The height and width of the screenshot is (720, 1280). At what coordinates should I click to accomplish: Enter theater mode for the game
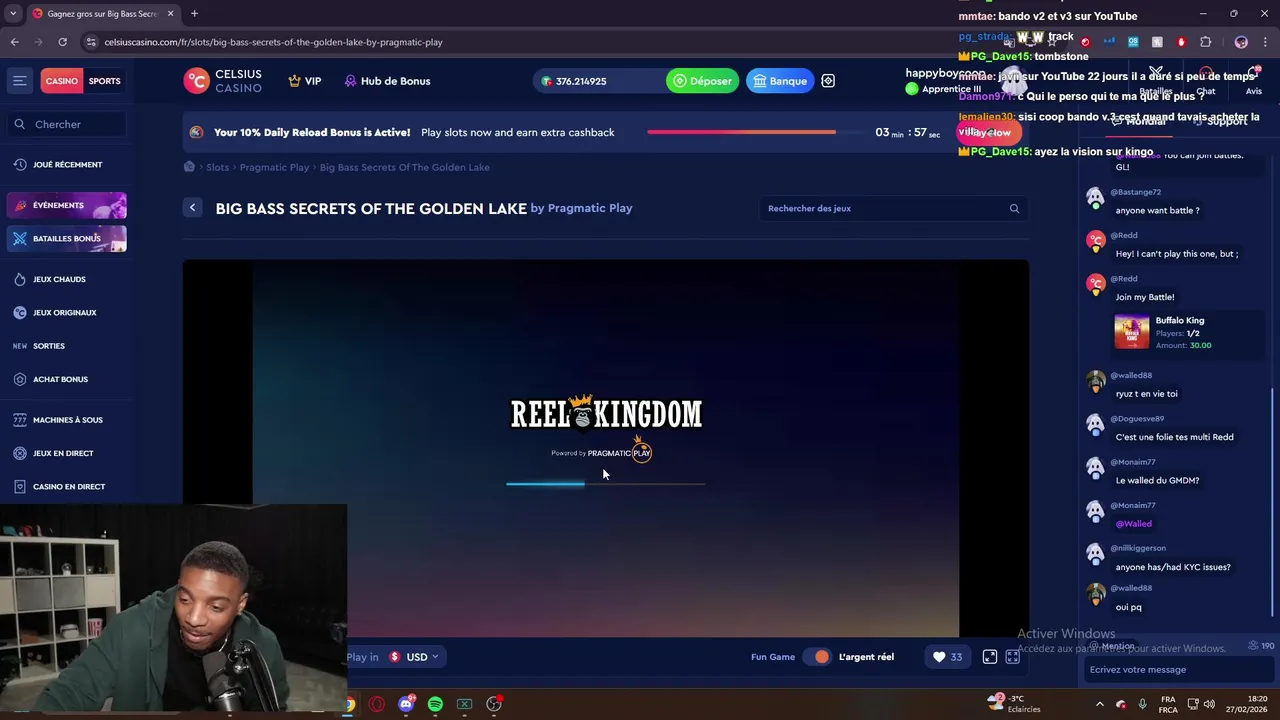990,657
